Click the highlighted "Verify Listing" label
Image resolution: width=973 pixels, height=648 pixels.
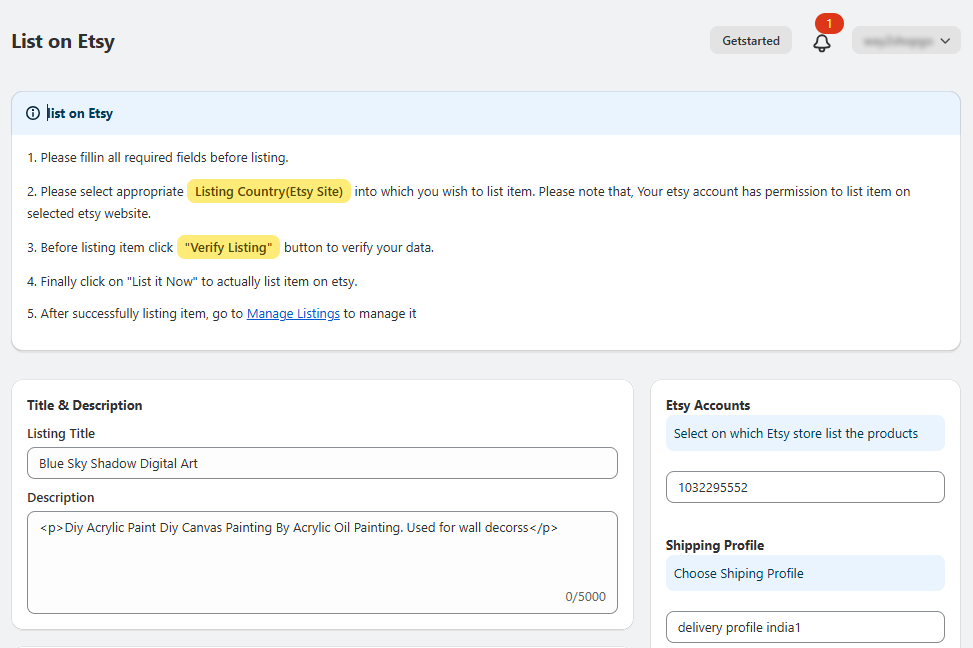(x=228, y=247)
